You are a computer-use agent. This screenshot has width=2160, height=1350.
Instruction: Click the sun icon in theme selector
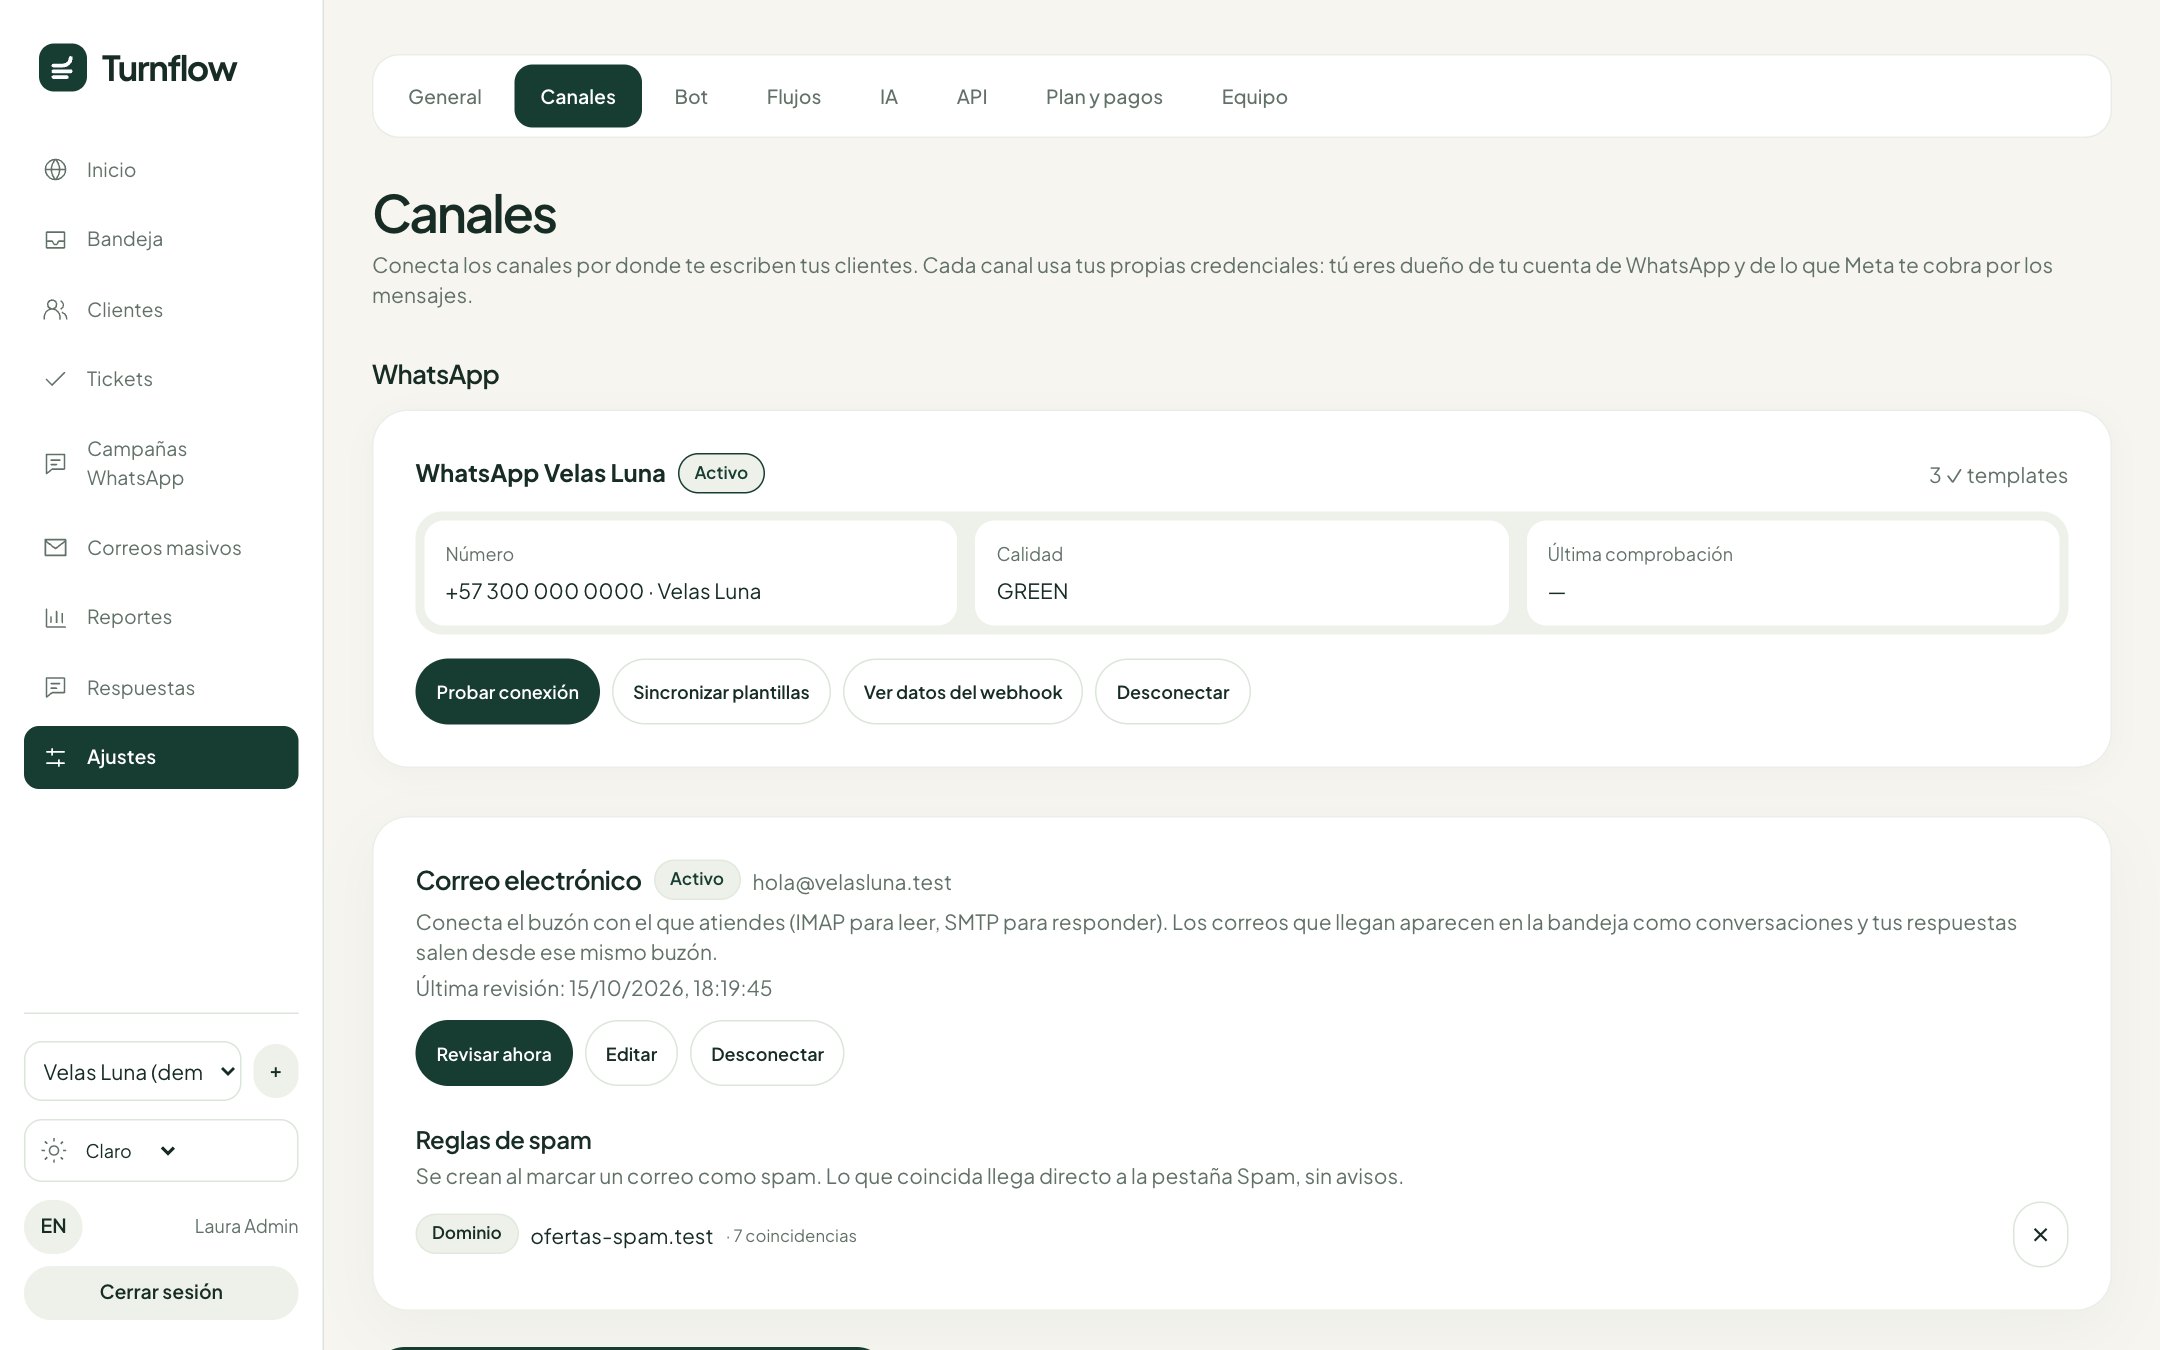[54, 1151]
